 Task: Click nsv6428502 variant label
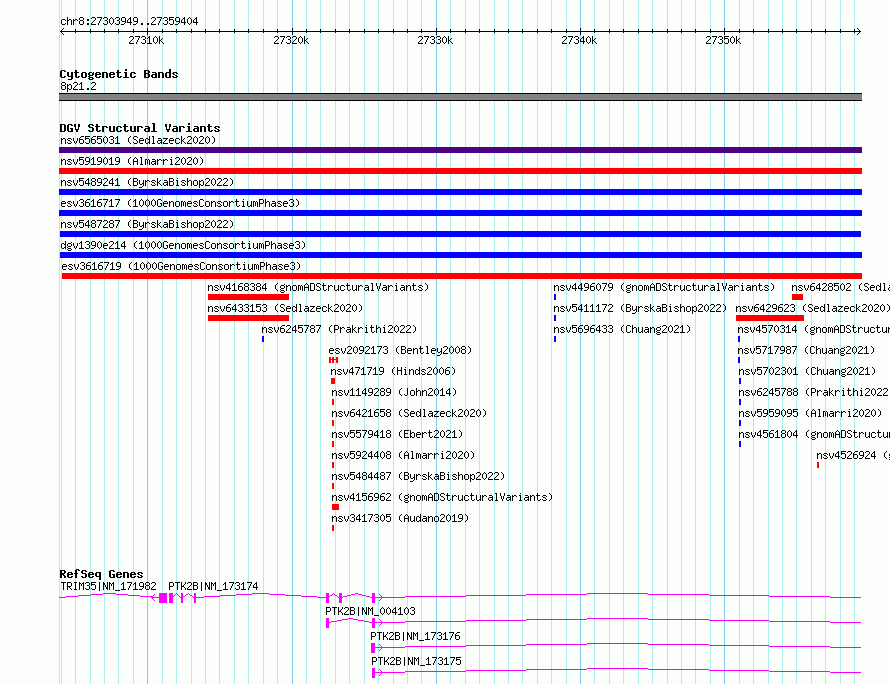click(841, 287)
